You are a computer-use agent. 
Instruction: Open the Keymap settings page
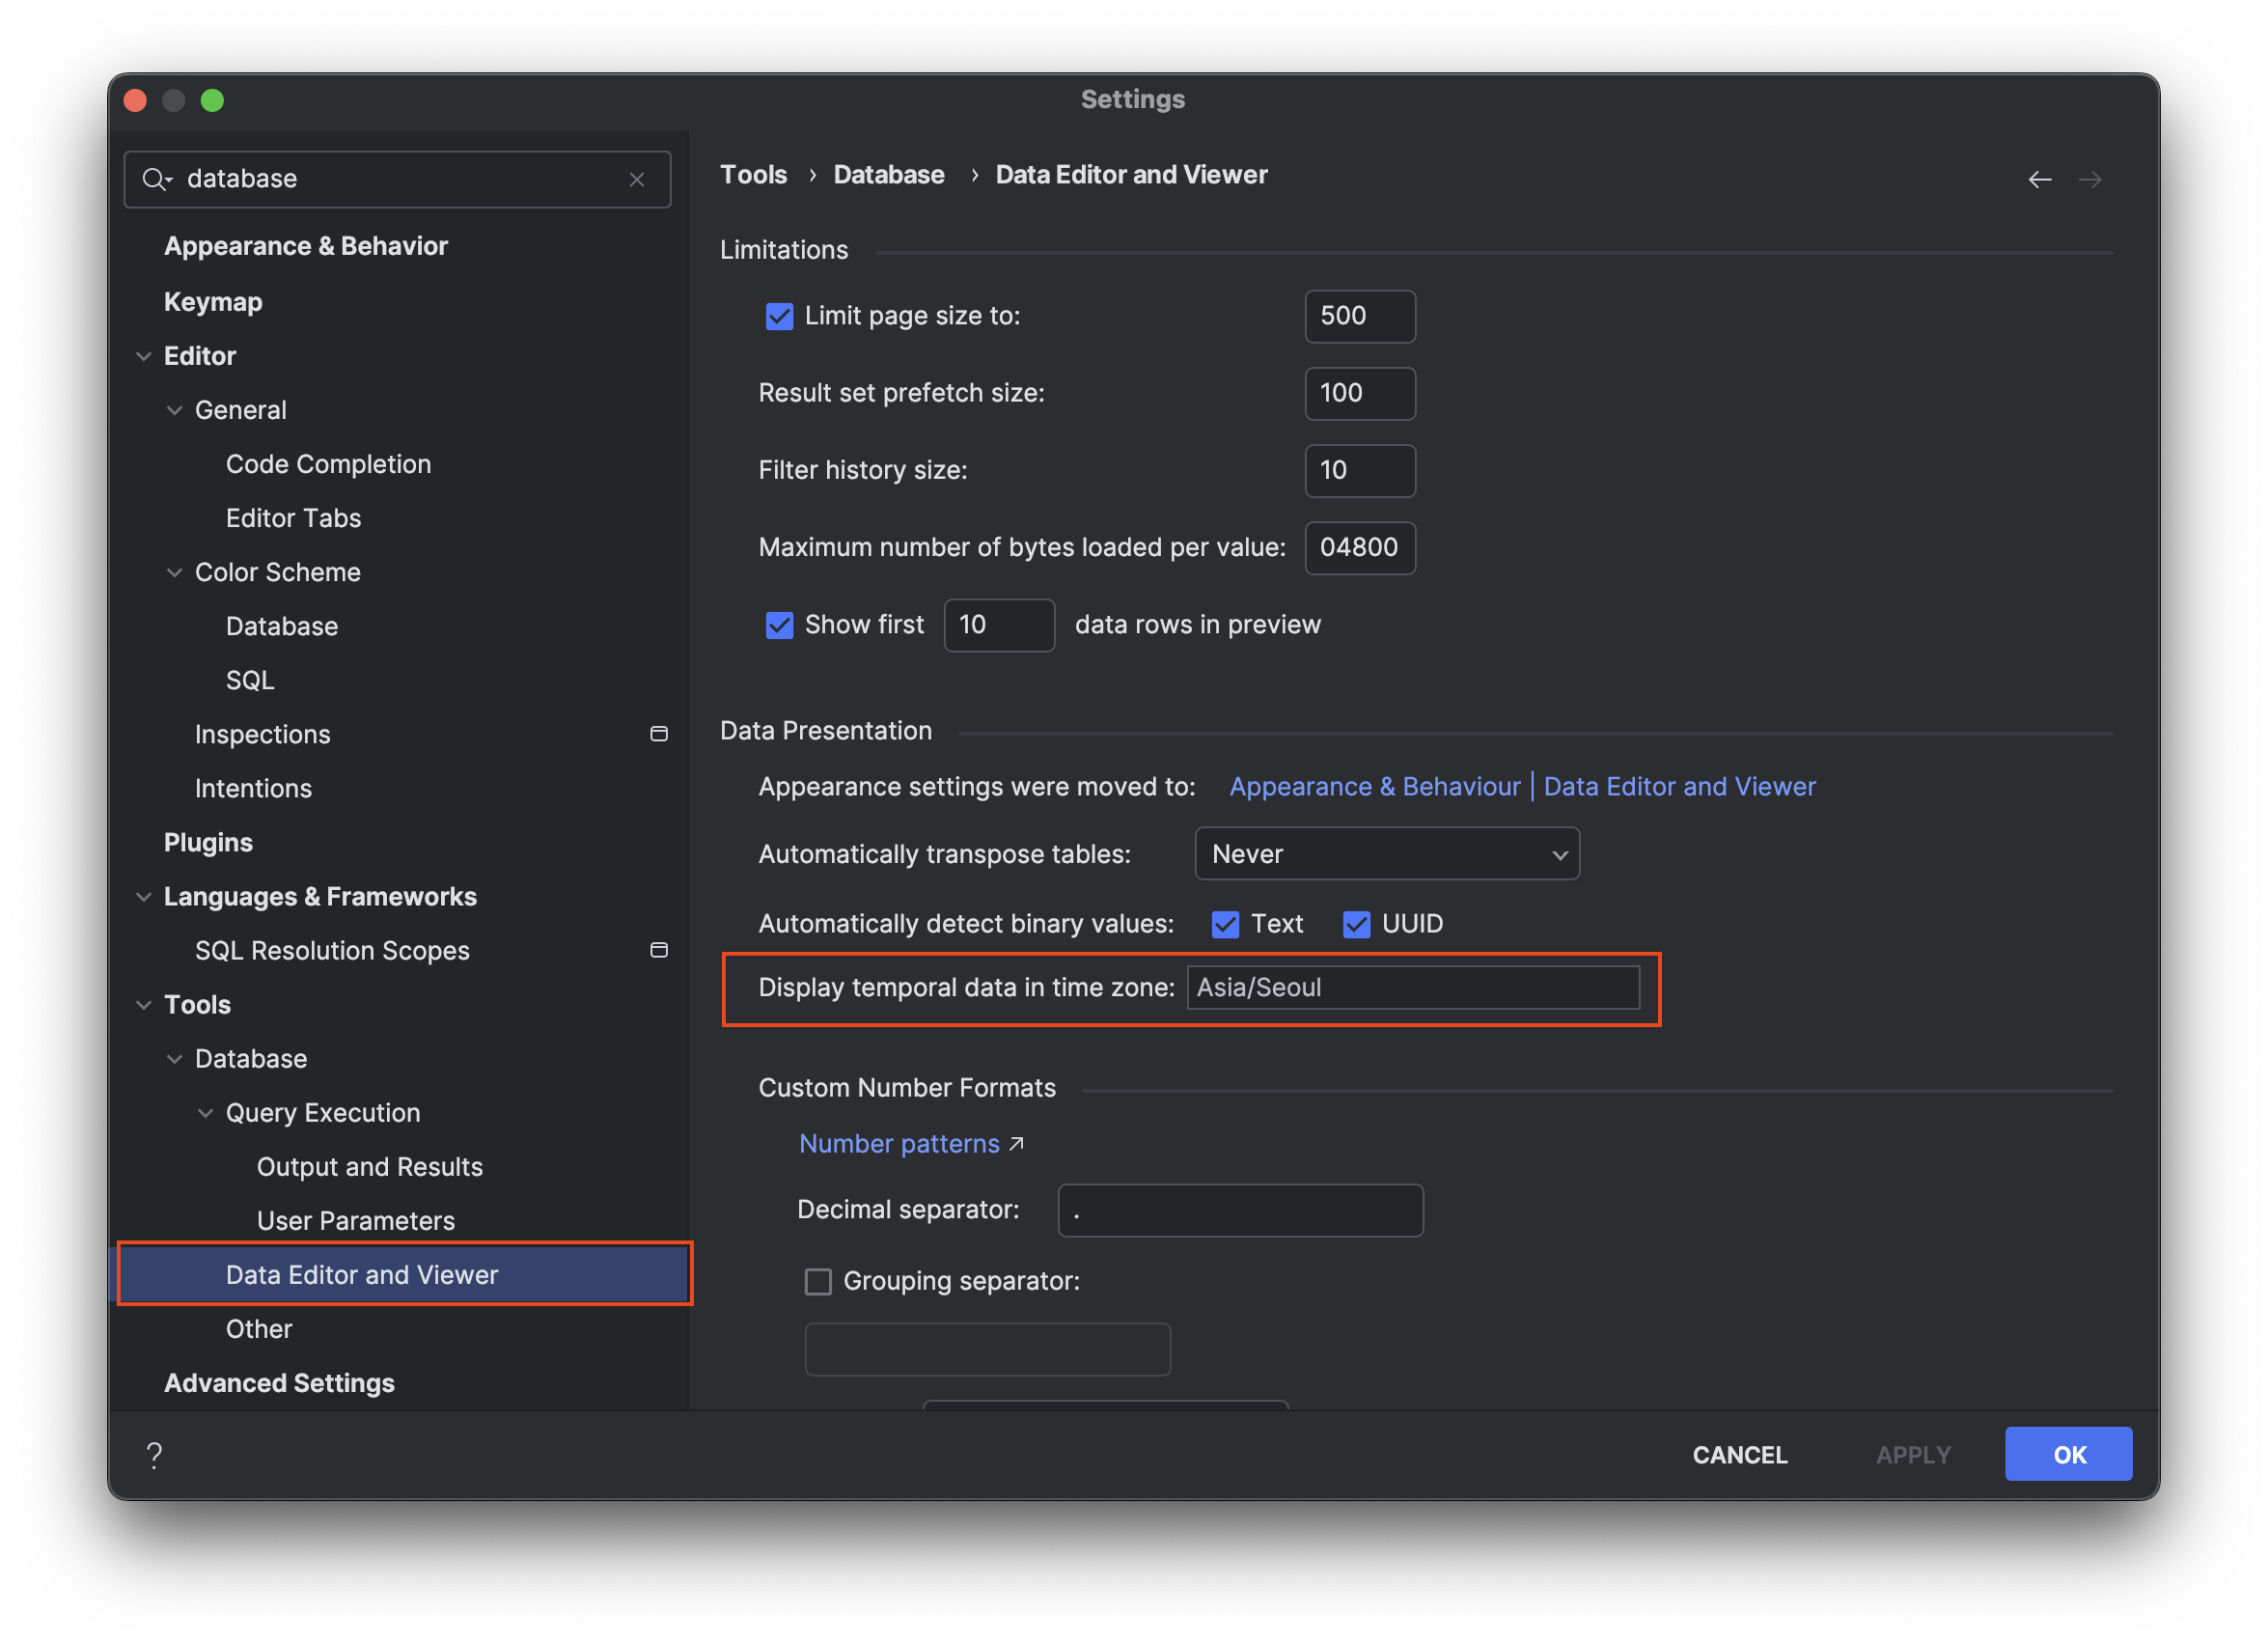point(213,302)
